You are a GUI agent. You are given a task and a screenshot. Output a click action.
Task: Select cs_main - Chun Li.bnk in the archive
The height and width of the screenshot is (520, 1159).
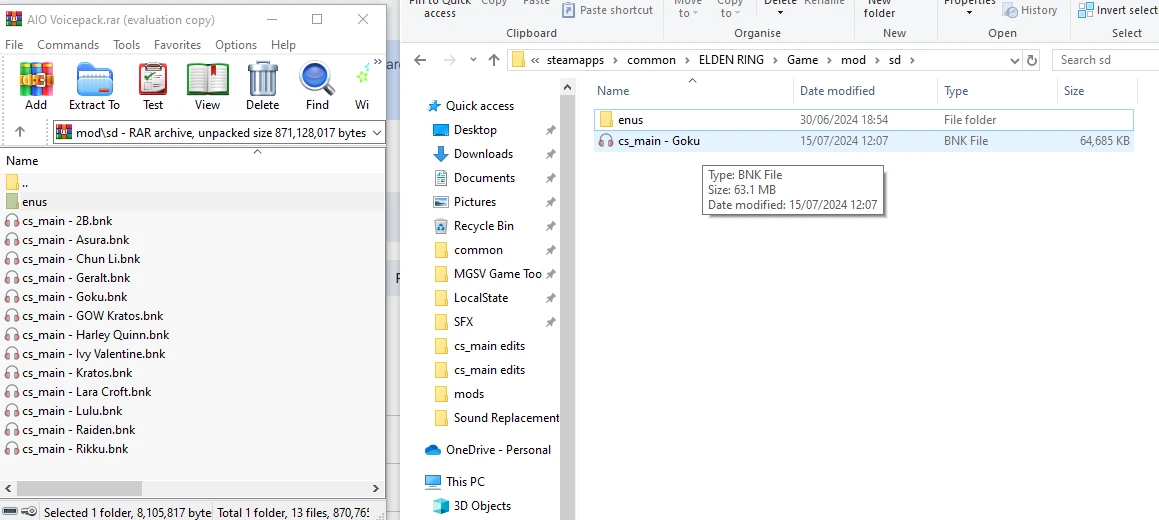[72, 259]
